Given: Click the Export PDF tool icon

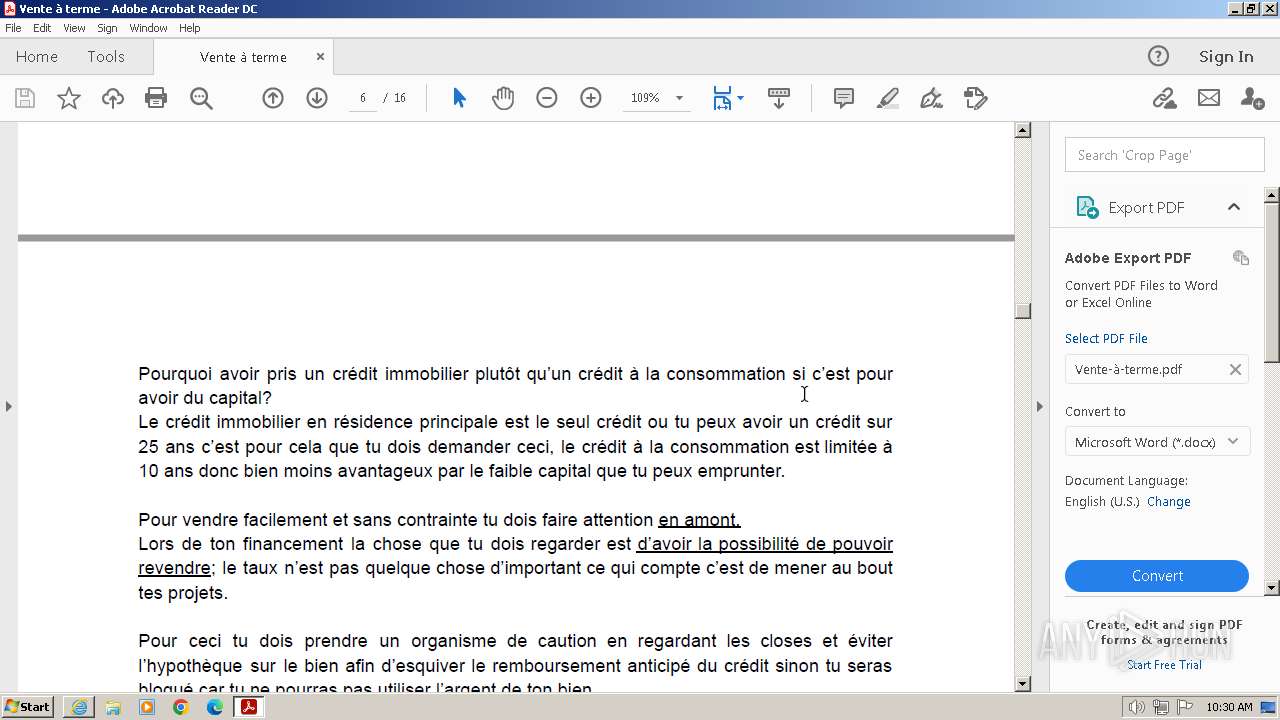Looking at the screenshot, I should click(x=1087, y=207).
